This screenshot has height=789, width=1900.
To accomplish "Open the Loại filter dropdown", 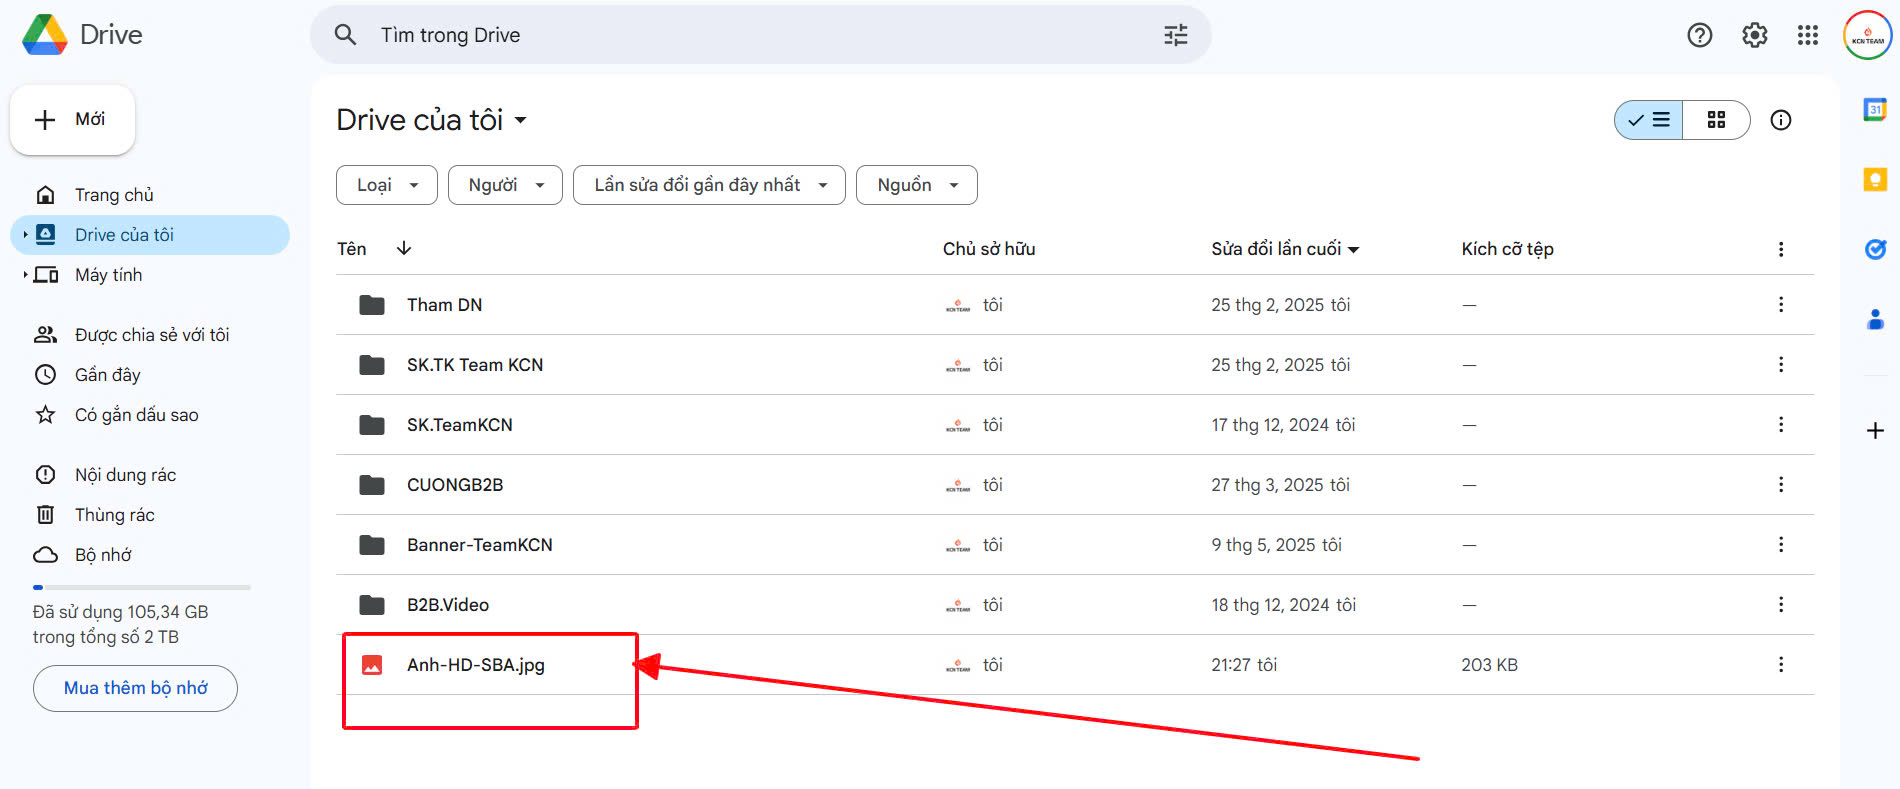I will (x=387, y=185).
